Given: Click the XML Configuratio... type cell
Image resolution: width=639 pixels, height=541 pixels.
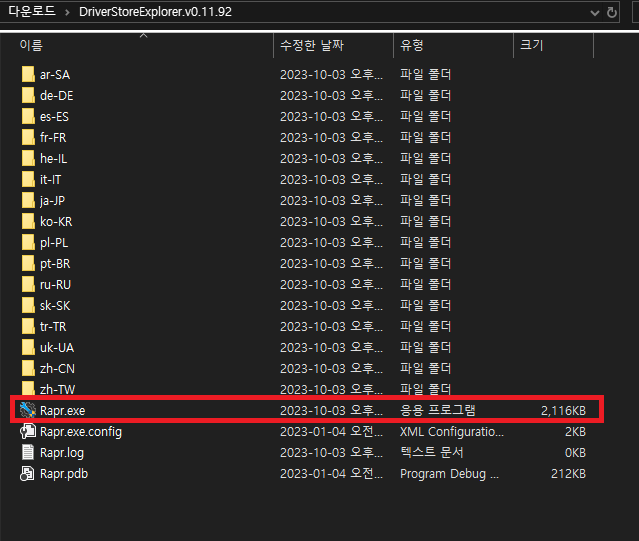Looking at the screenshot, I should tap(452, 432).
